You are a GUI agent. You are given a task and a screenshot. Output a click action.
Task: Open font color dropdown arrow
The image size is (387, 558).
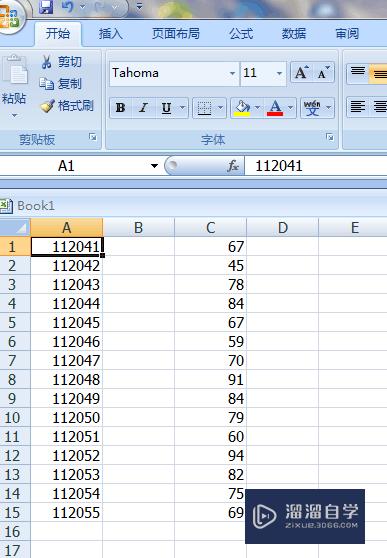[291, 107]
